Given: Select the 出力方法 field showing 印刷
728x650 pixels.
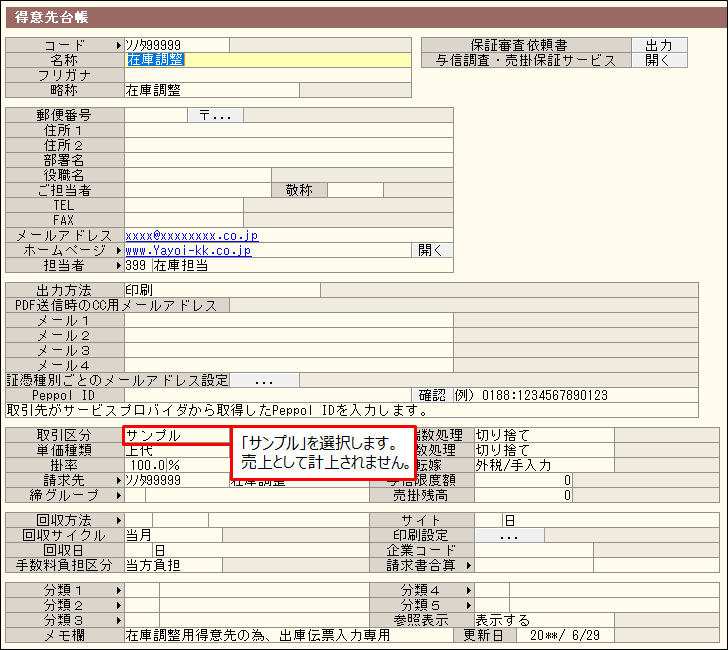Looking at the screenshot, I should coord(222,290).
